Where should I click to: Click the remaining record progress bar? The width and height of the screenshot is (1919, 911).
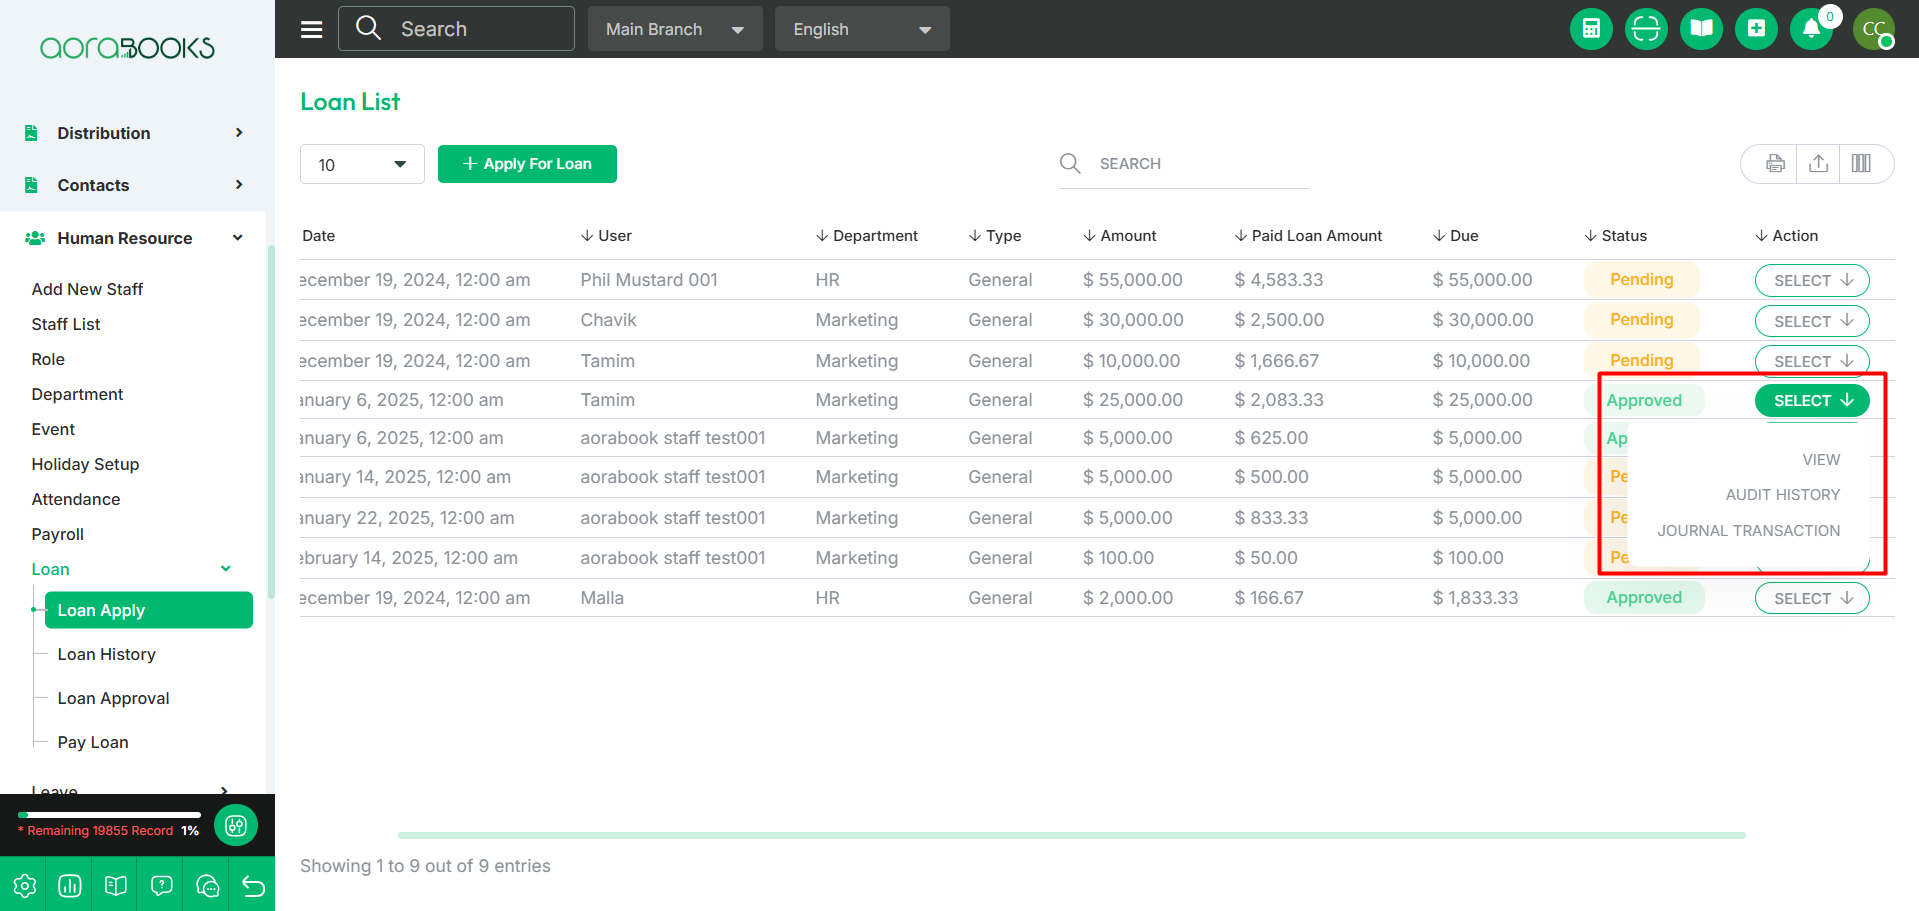coord(109,814)
